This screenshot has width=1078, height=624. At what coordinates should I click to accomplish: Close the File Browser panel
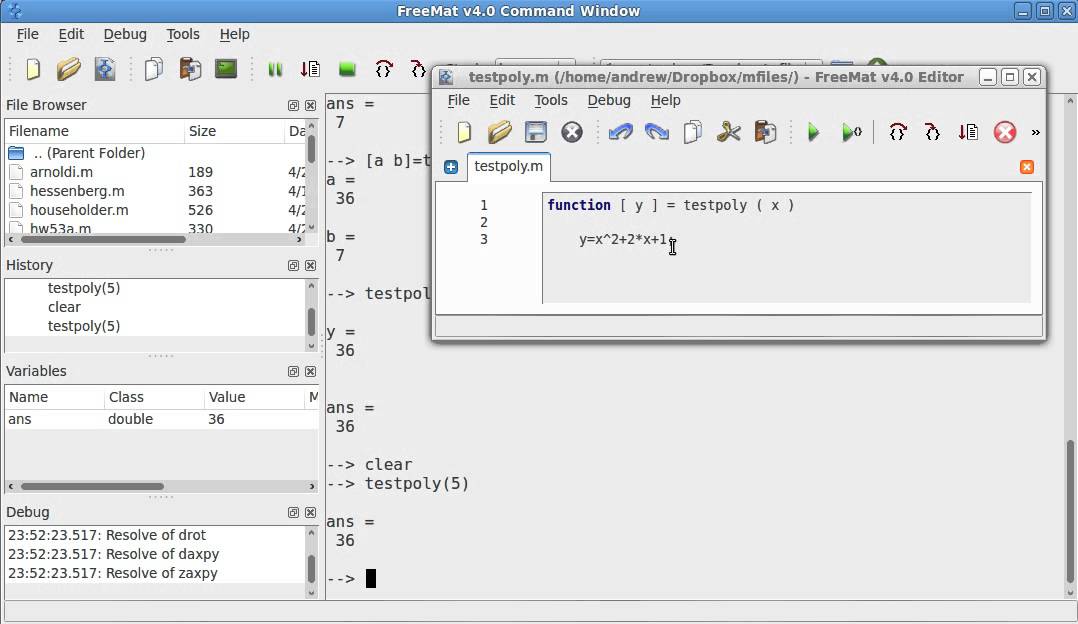point(310,105)
